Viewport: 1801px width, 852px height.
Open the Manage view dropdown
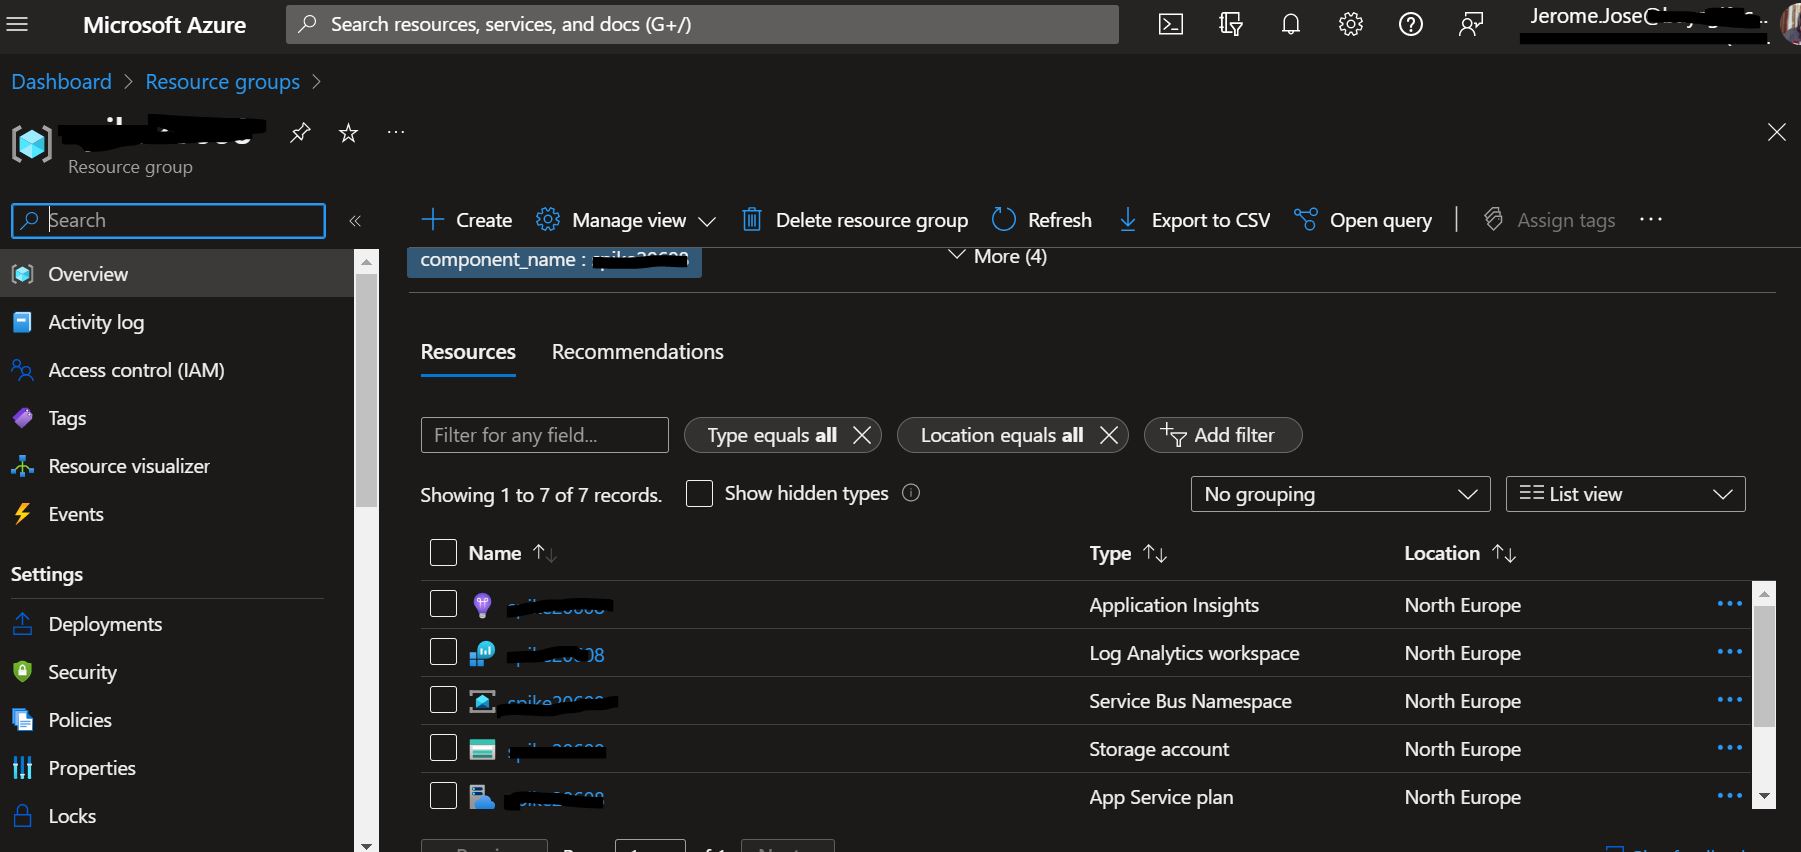pyautogui.click(x=626, y=220)
